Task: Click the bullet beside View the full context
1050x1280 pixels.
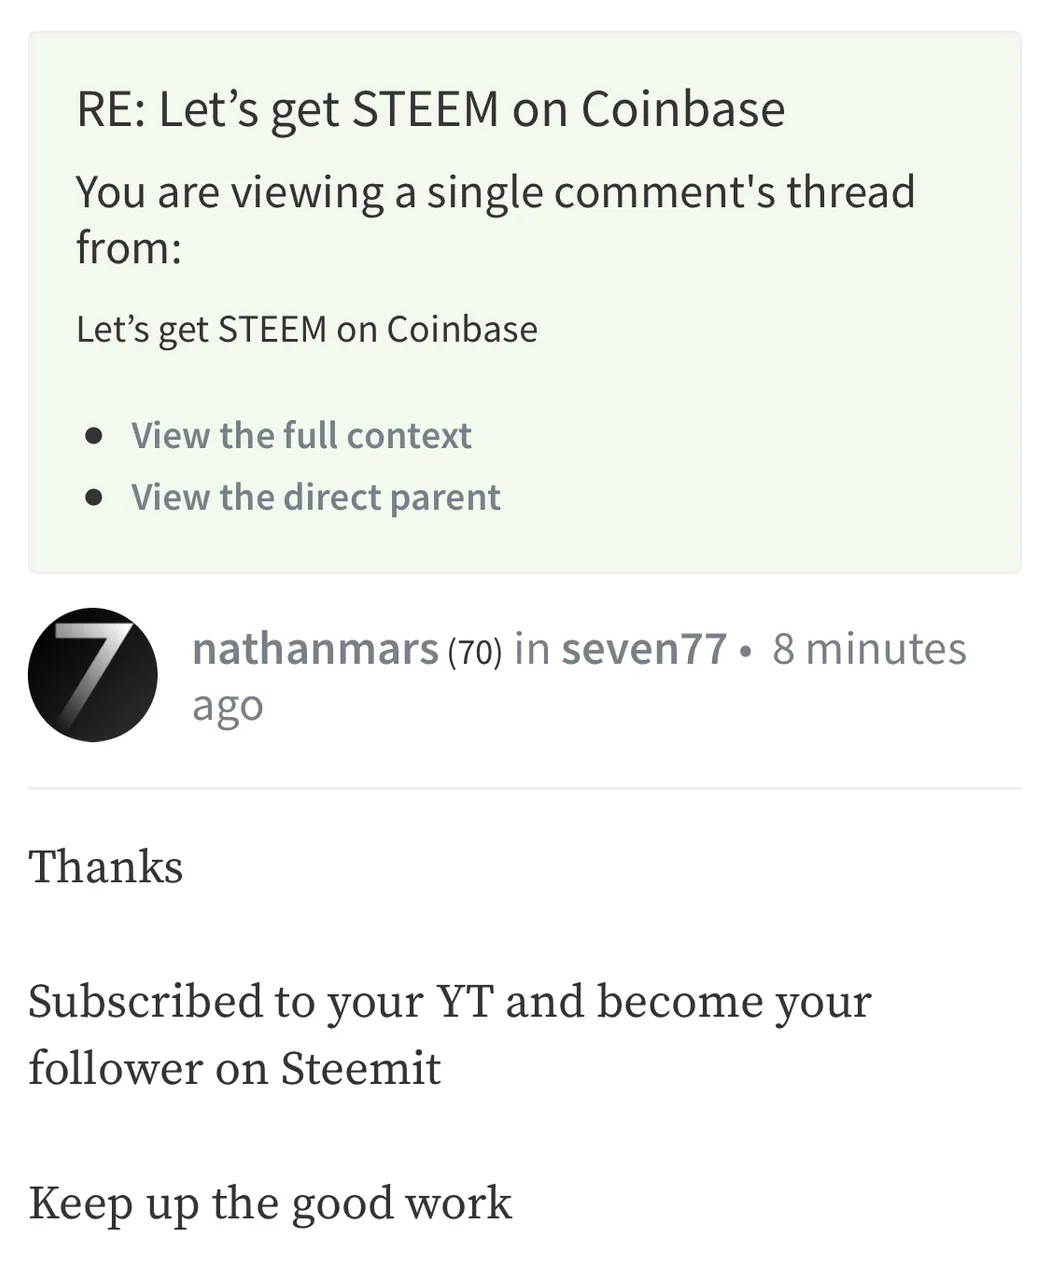Action: [95, 437]
